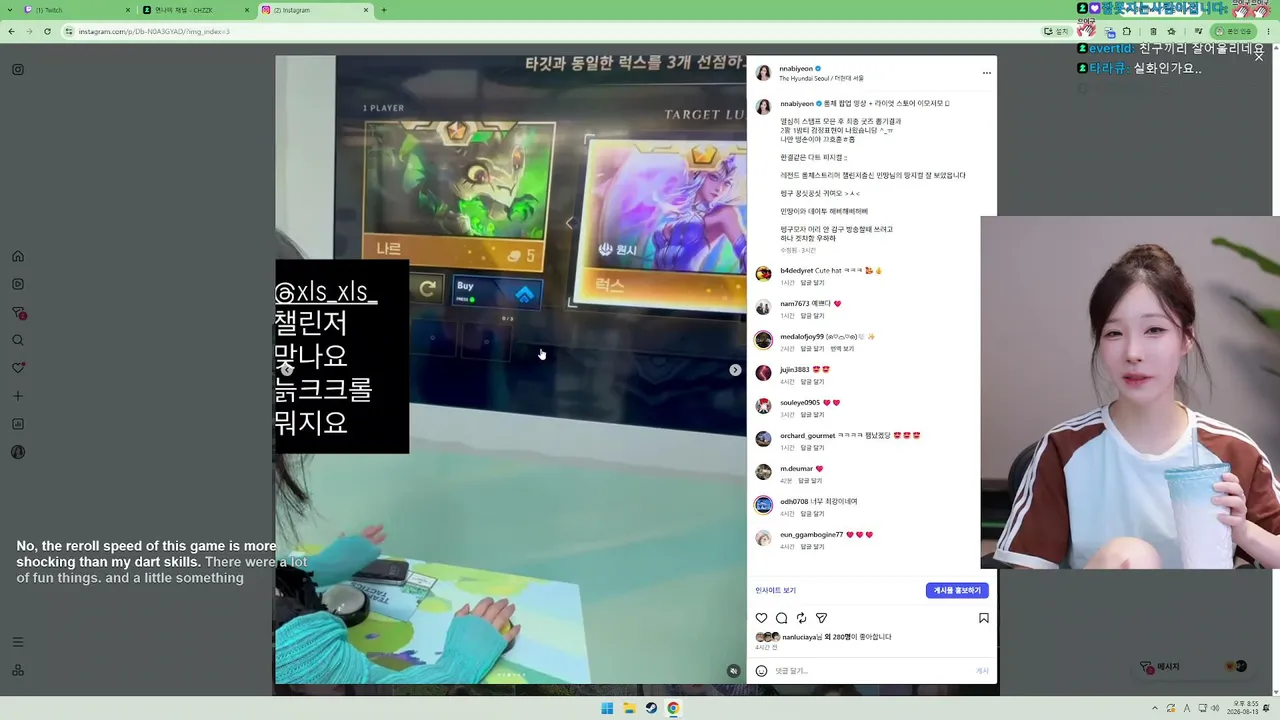Click the comment input field
Viewport: 1280px width, 720px height.
tap(870, 671)
